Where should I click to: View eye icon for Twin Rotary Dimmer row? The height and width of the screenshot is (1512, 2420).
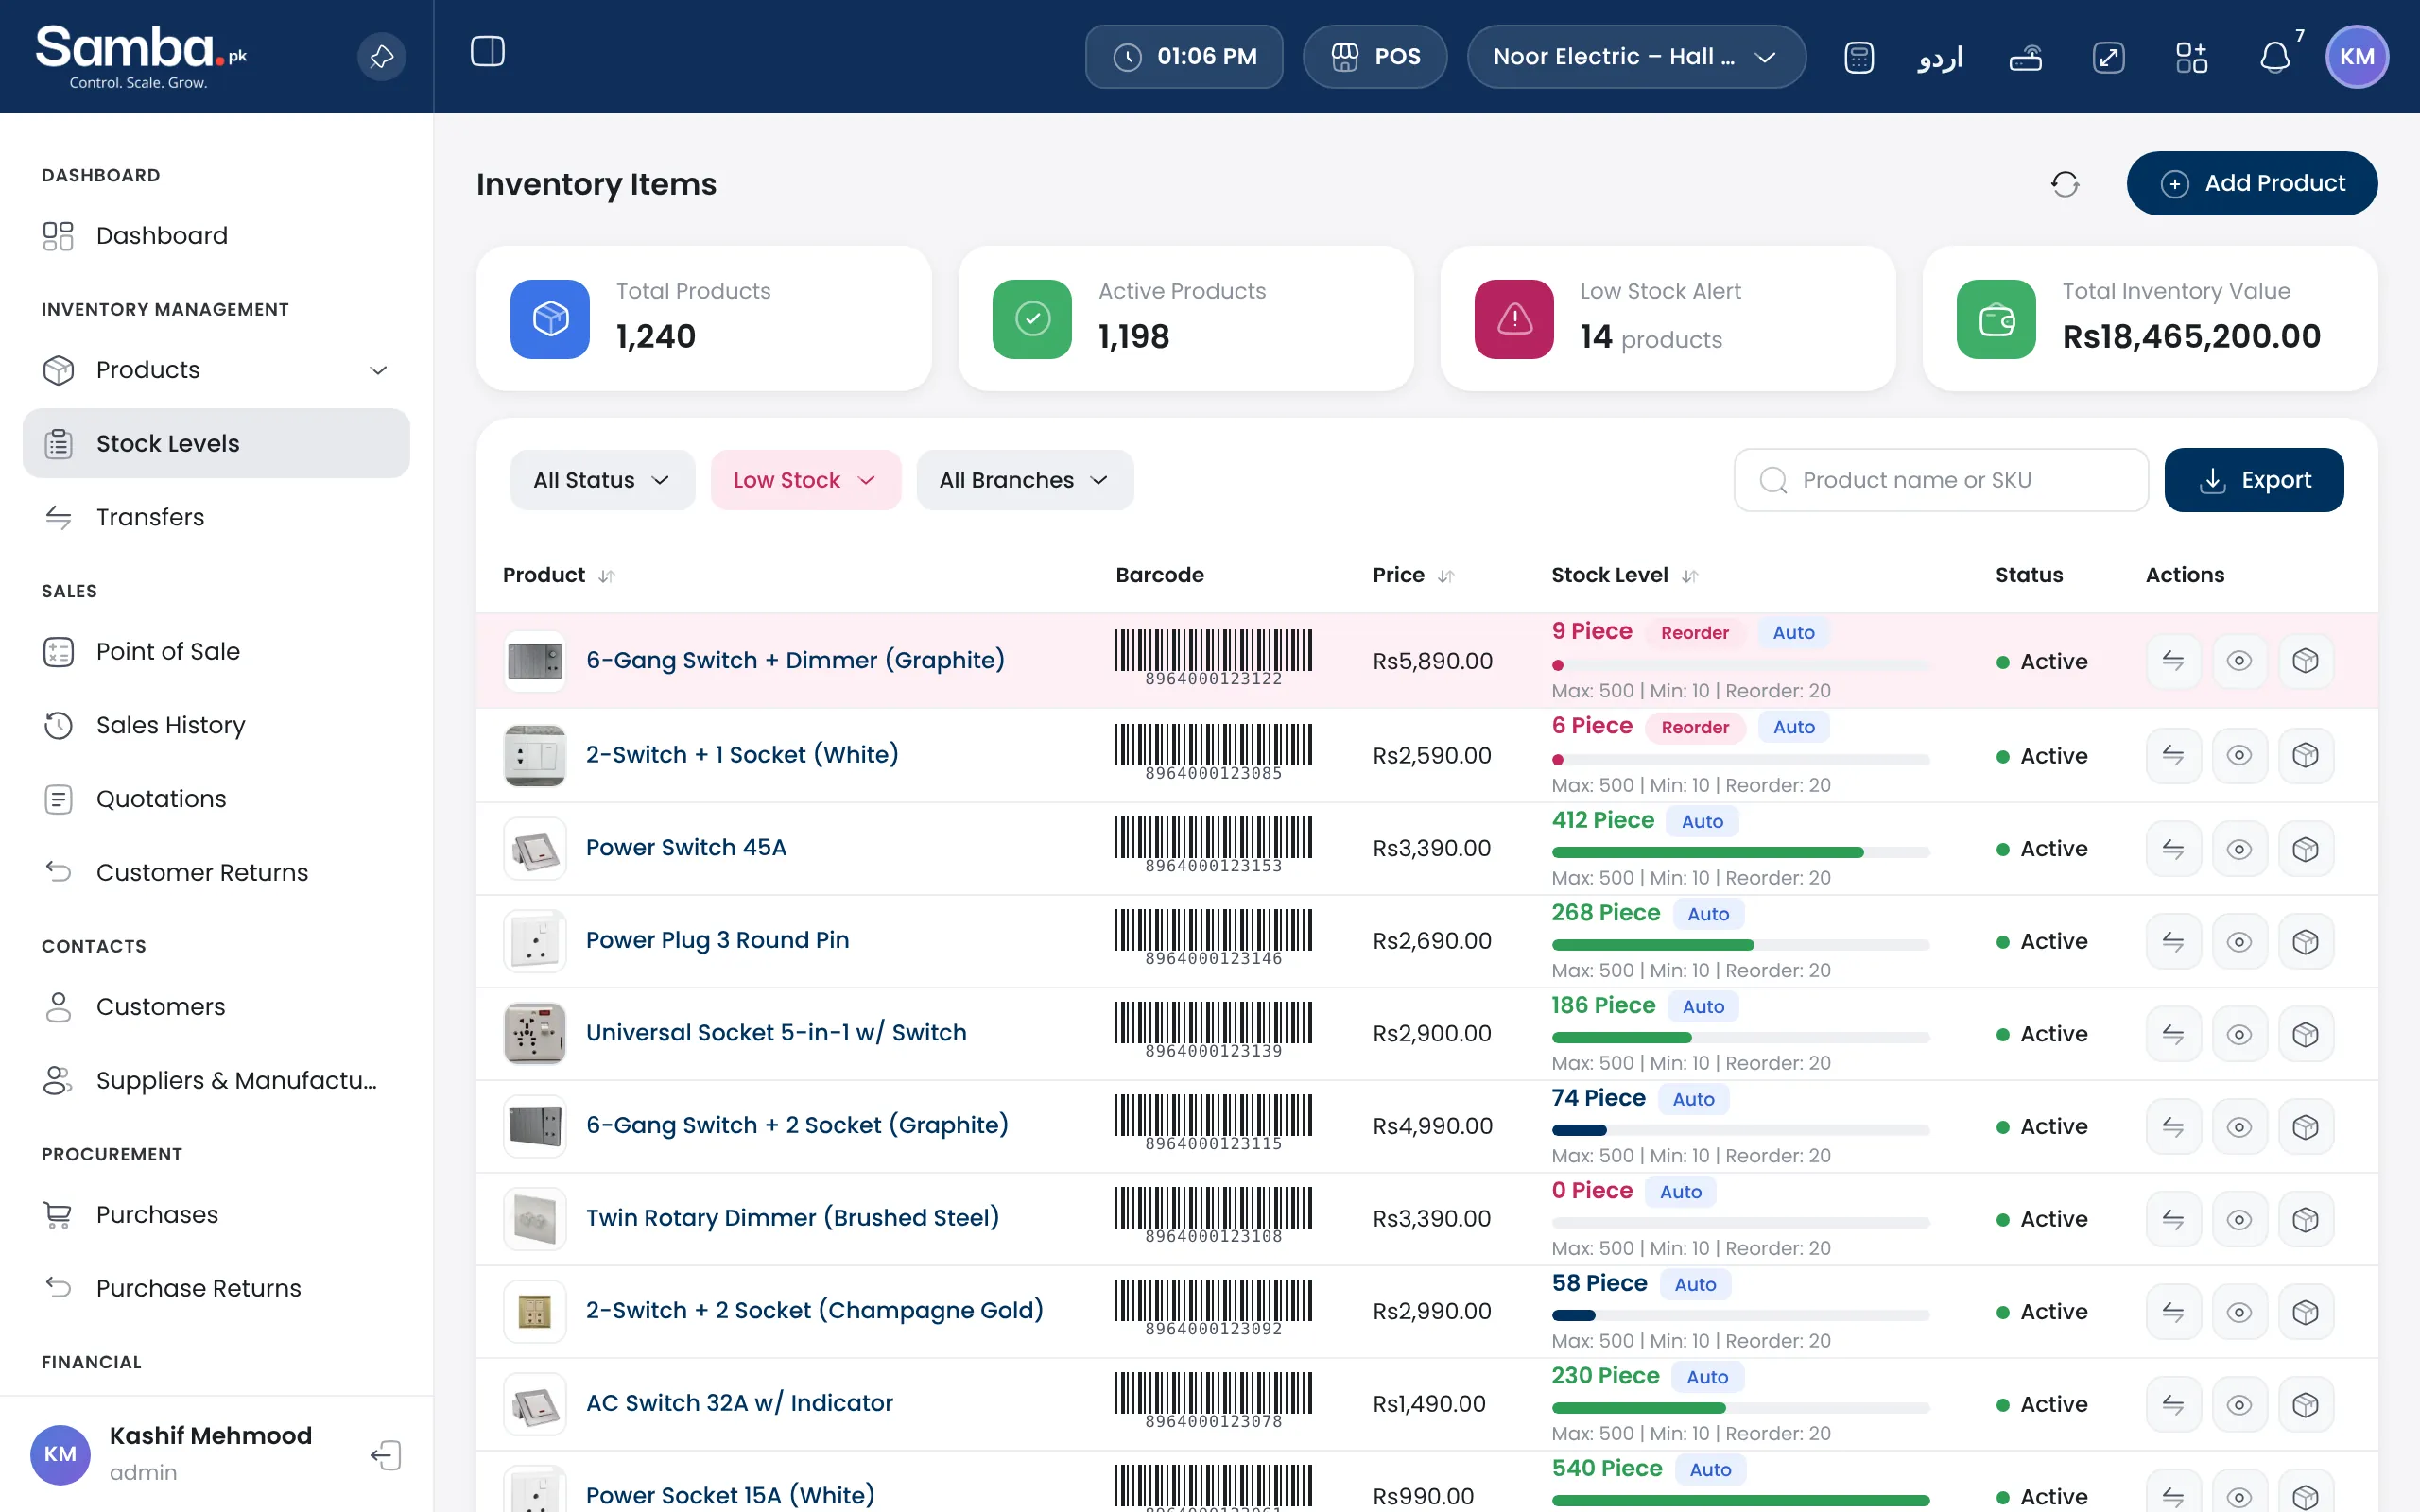click(x=2239, y=1219)
